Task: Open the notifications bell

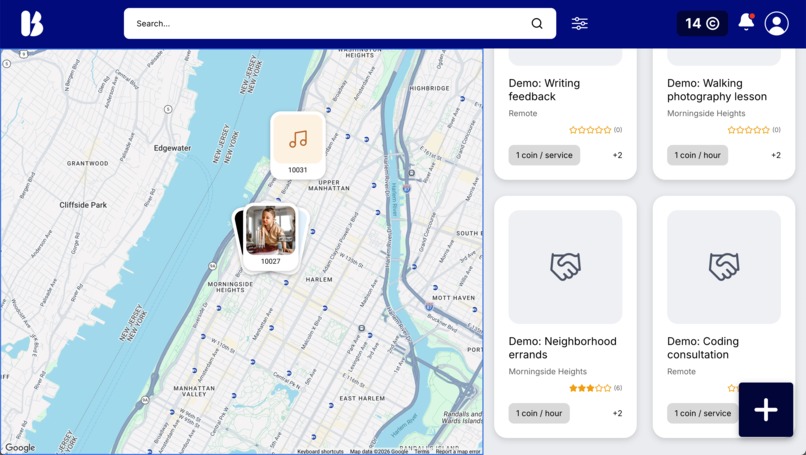Action: [x=746, y=22]
